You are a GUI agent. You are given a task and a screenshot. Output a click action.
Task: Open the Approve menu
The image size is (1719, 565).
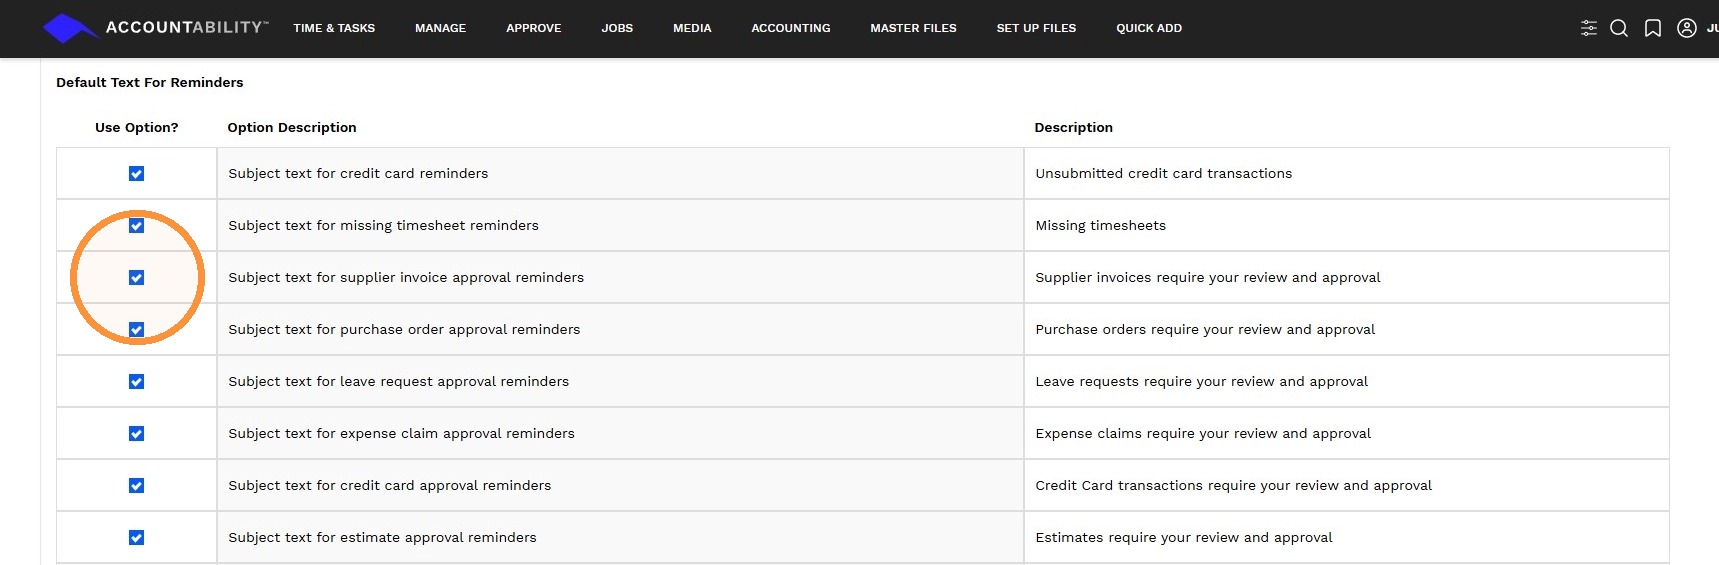click(533, 28)
